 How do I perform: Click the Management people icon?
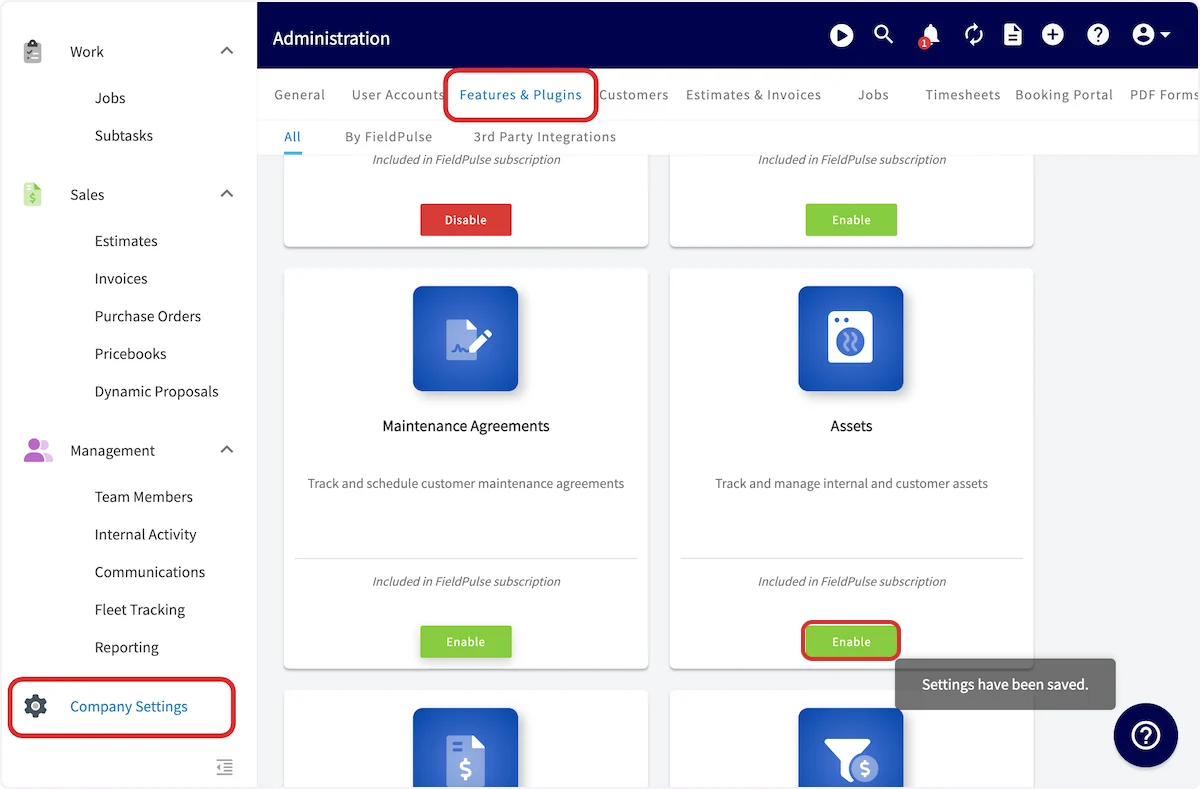tap(38, 450)
